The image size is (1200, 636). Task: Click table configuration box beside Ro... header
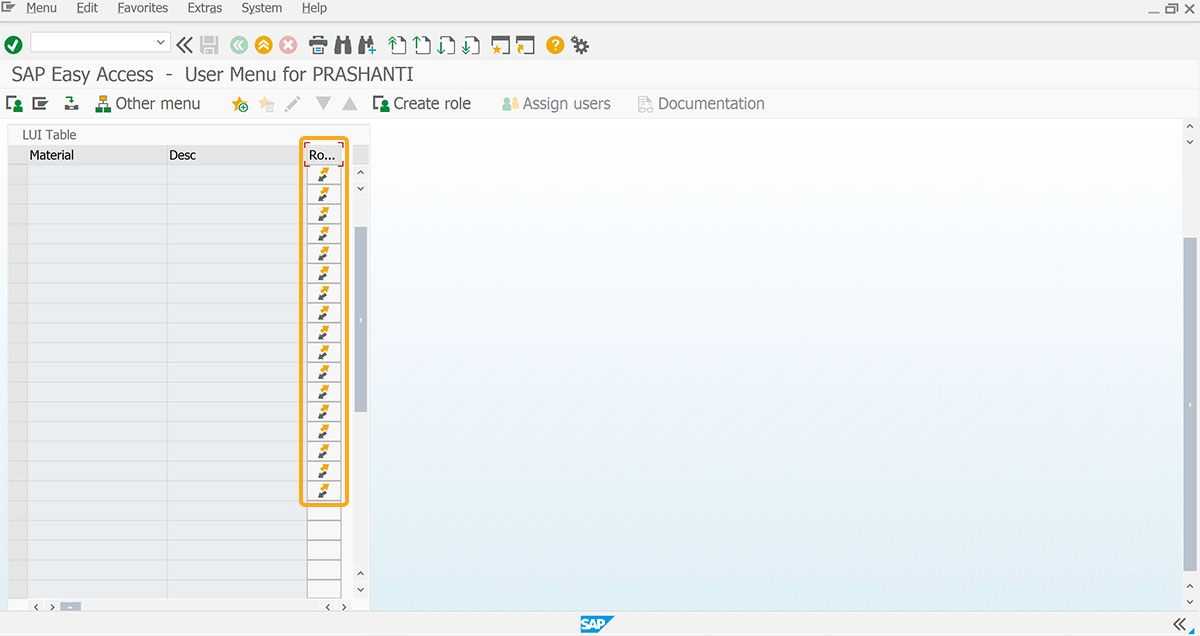point(361,155)
